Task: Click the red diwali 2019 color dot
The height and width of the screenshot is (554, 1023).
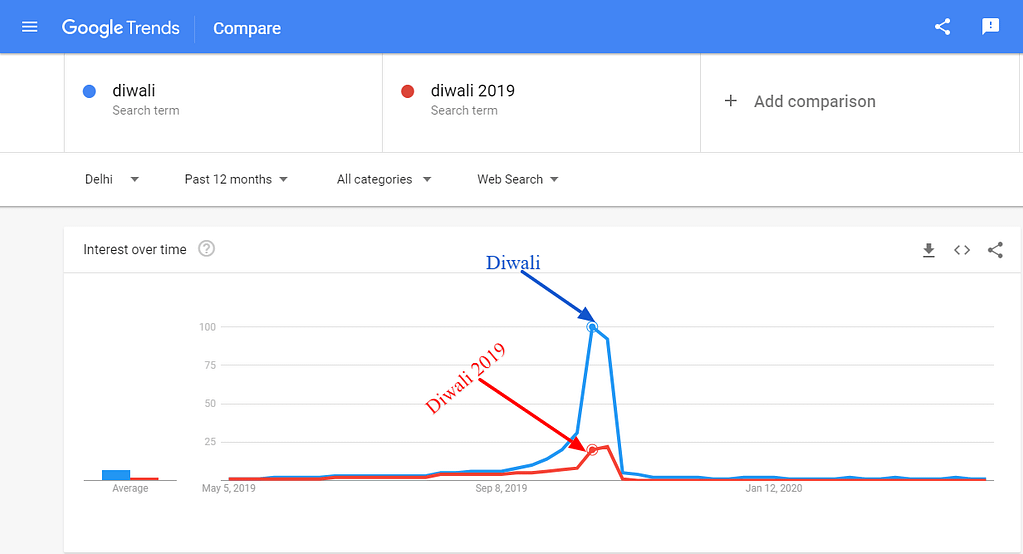Action: (408, 91)
